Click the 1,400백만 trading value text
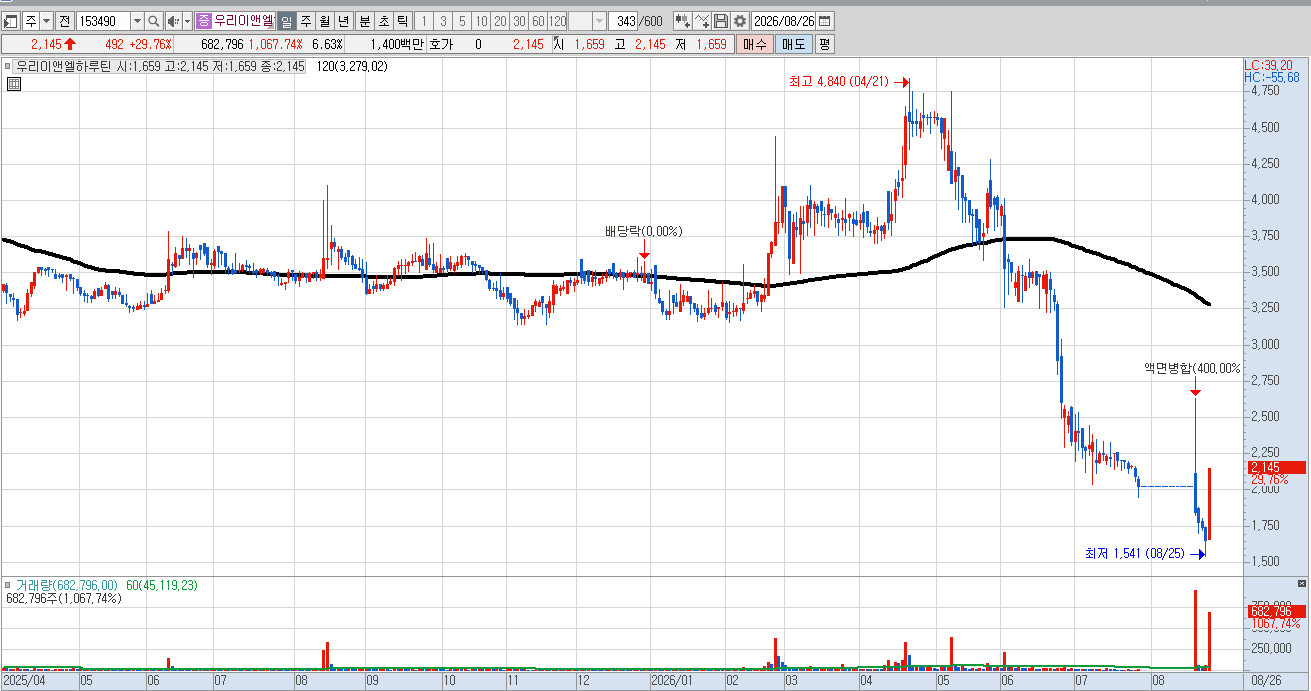This screenshot has width=1311, height=691. (397, 44)
